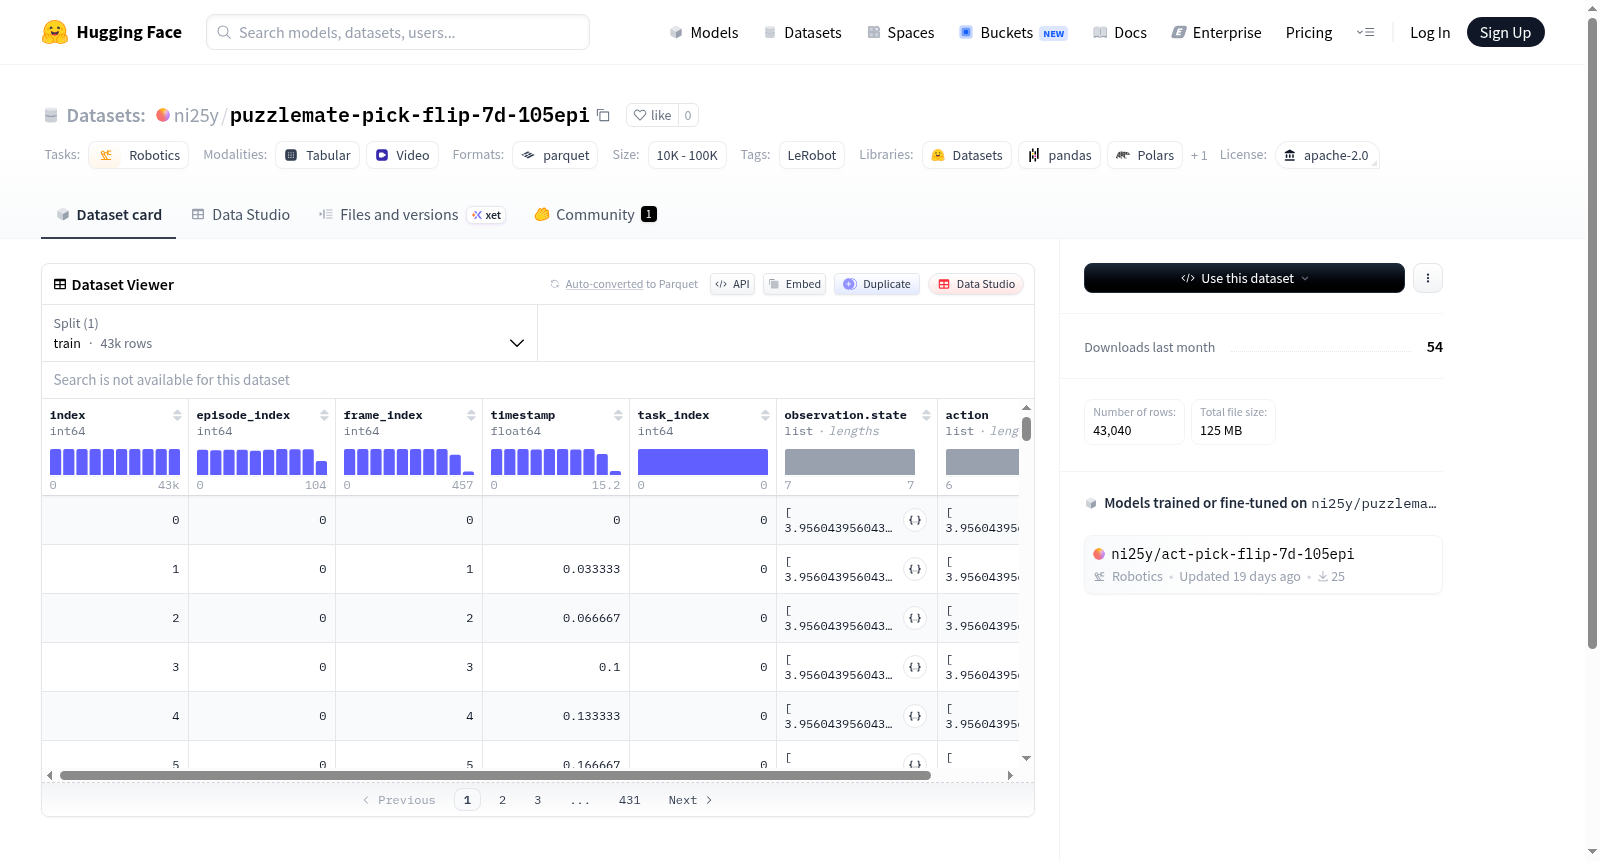This screenshot has height=861, width=1600.
Task: Click the Embed button
Action: (794, 284)
